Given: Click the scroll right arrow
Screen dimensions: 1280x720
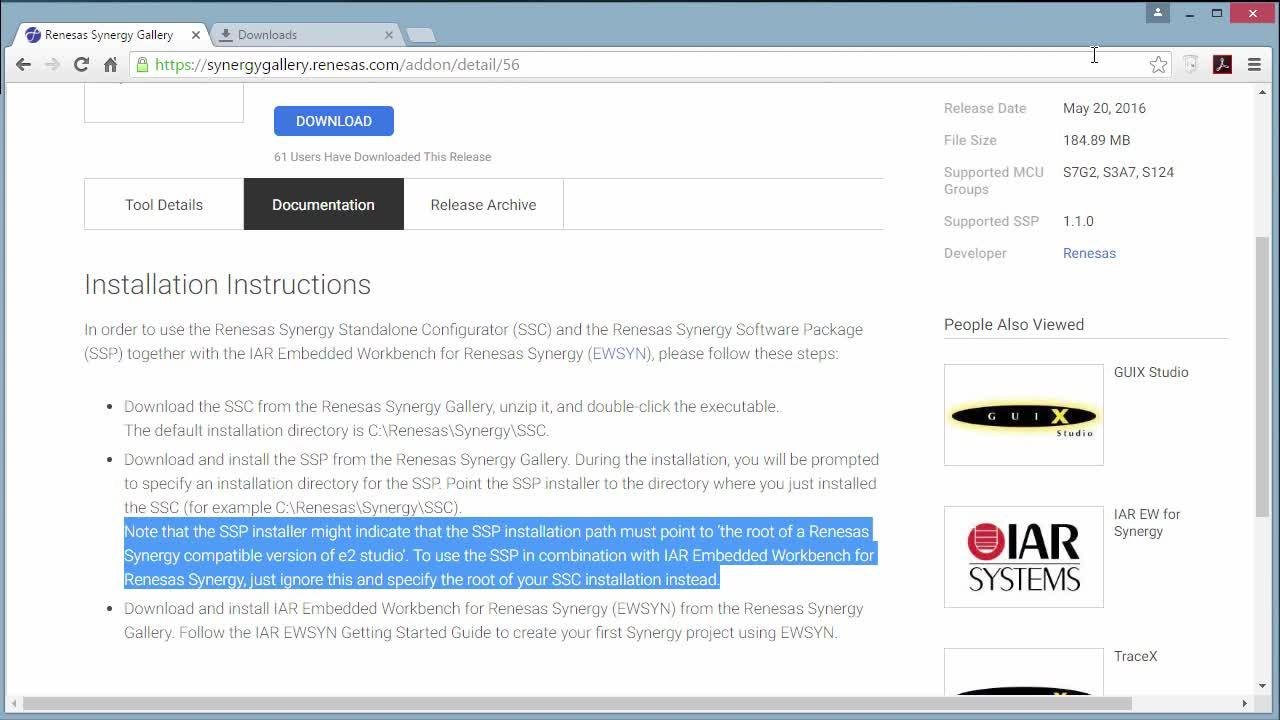Looking at the screenshot, I should pyautogui.click(x=1245, y=703).
